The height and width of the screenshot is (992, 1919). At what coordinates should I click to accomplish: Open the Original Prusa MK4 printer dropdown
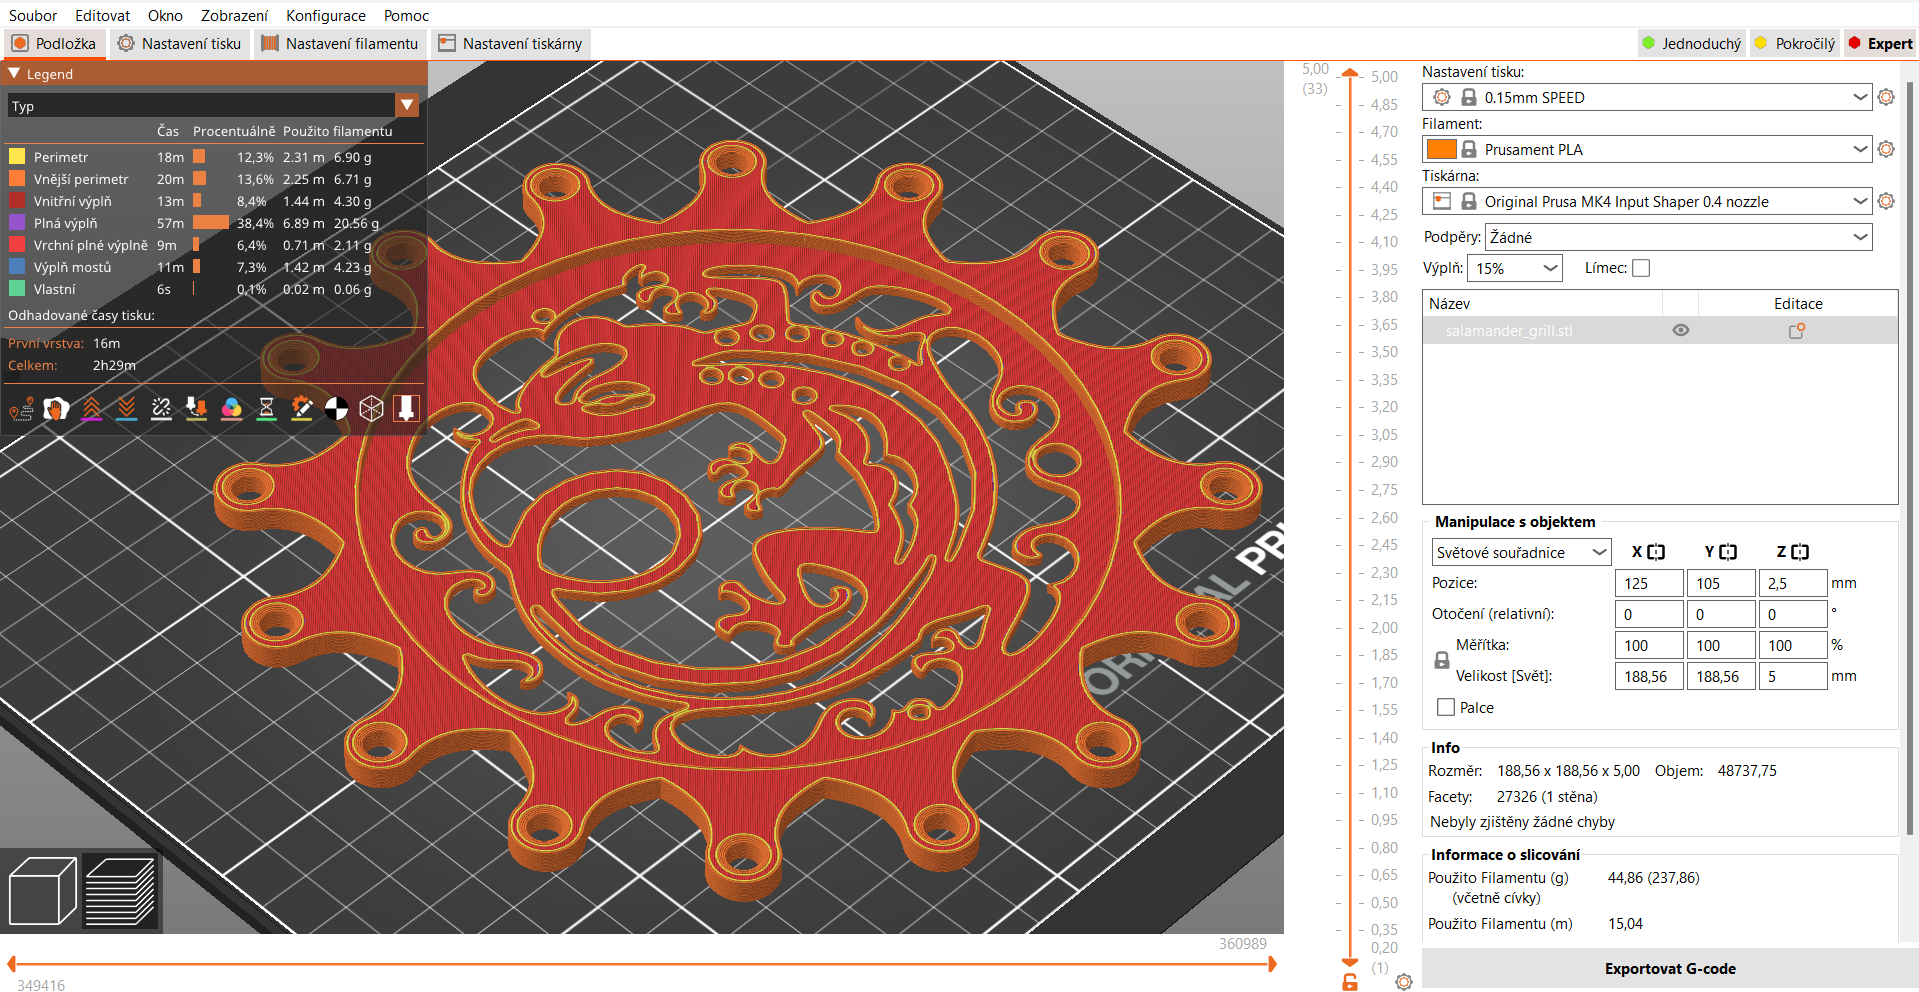1647,201
